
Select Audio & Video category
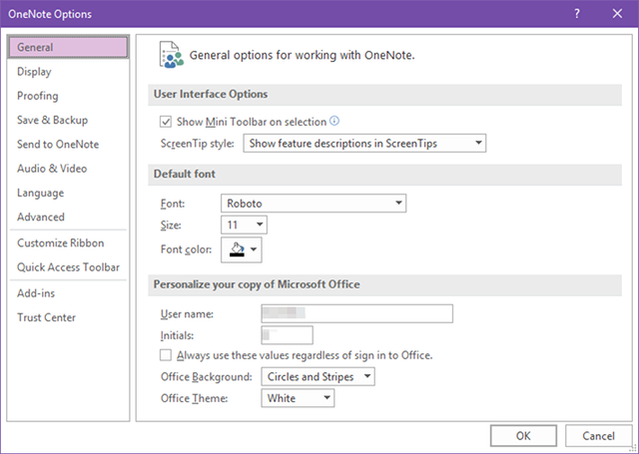pos(68,169)
